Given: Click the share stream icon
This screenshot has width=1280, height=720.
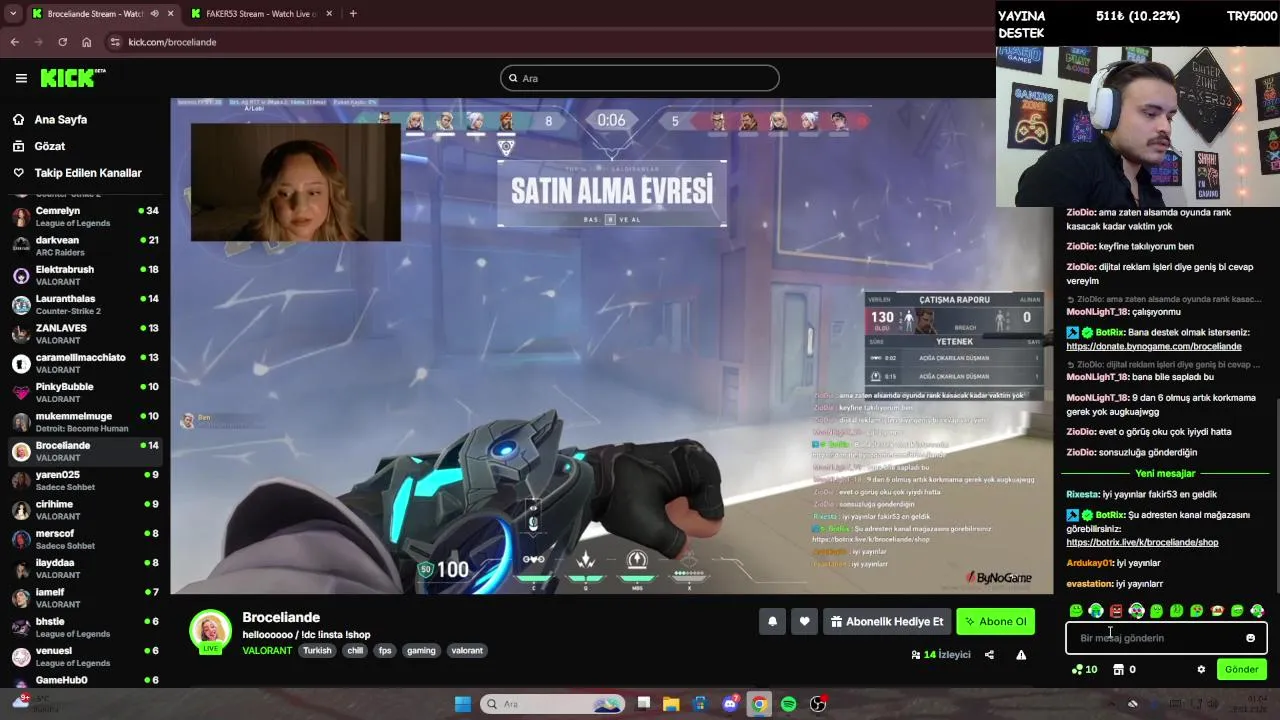Looking at the screenshot, I should tap(989, 655).
